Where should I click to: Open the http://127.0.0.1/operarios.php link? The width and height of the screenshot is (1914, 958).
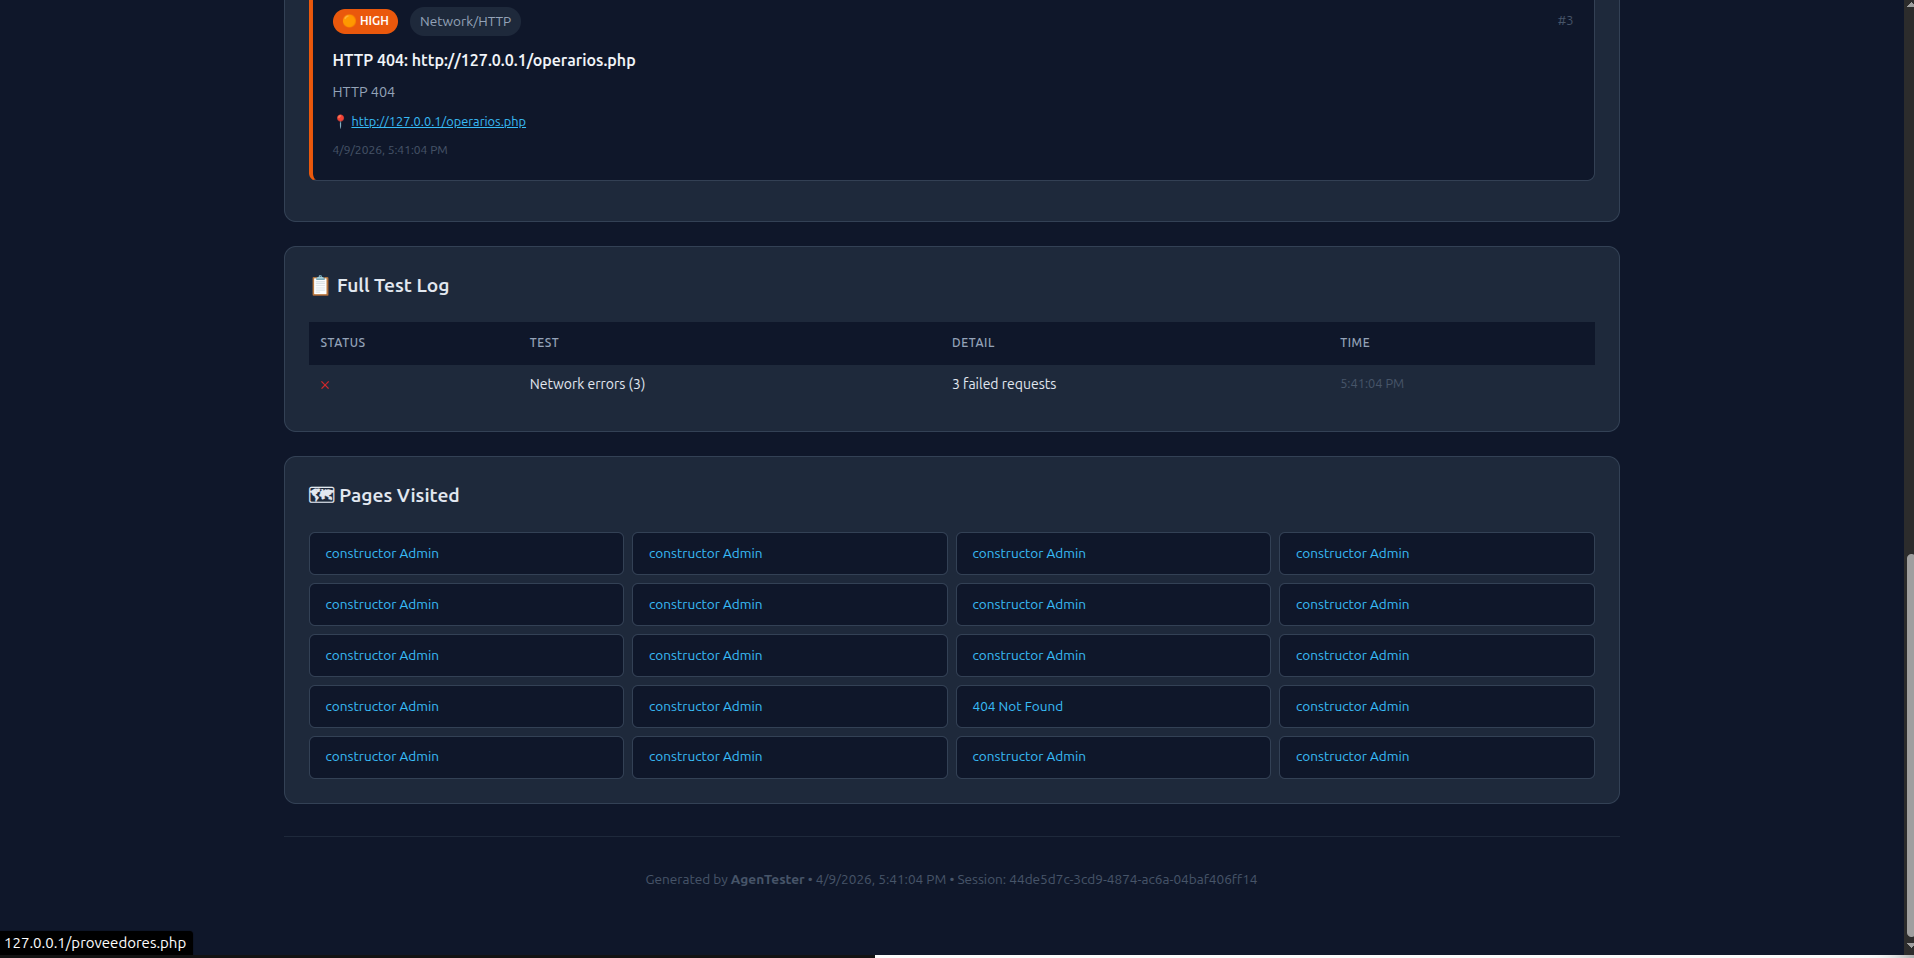pos(438,121)
